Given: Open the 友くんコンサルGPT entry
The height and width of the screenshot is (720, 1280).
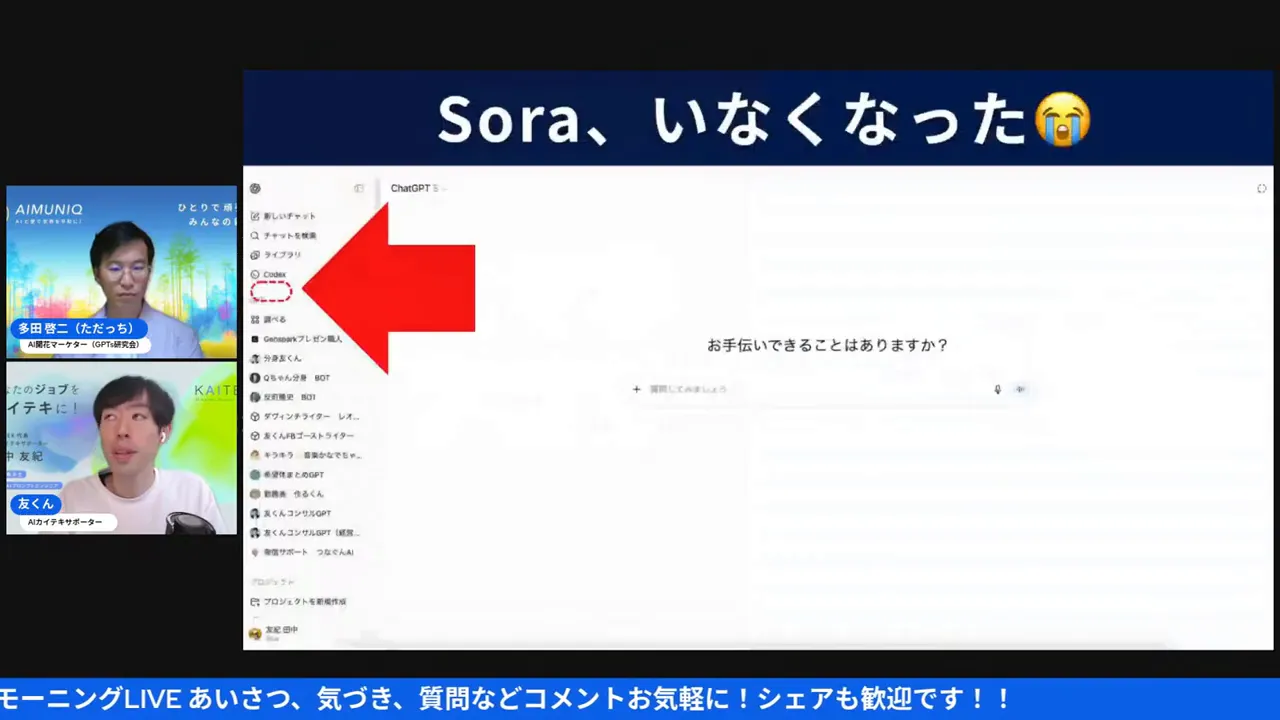Looking at the screenshot, I should 296,513.
